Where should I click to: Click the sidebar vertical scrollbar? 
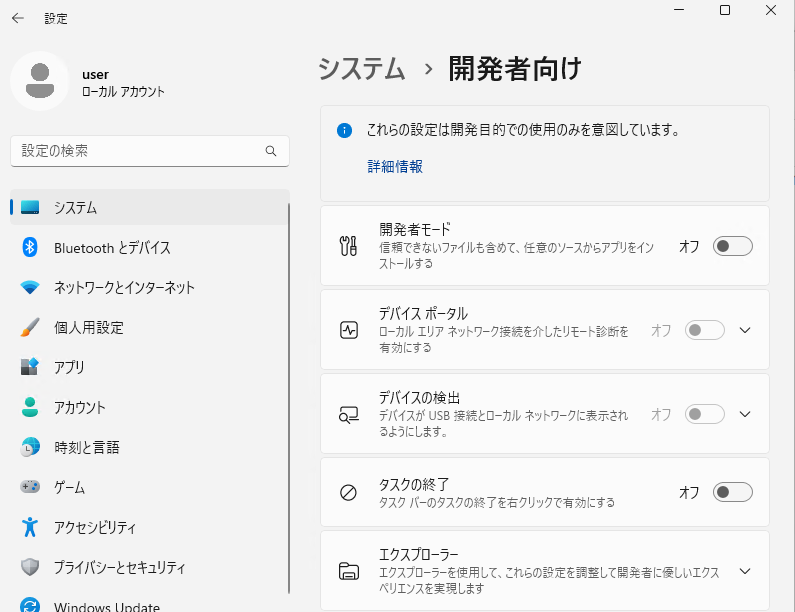(289, 400)
